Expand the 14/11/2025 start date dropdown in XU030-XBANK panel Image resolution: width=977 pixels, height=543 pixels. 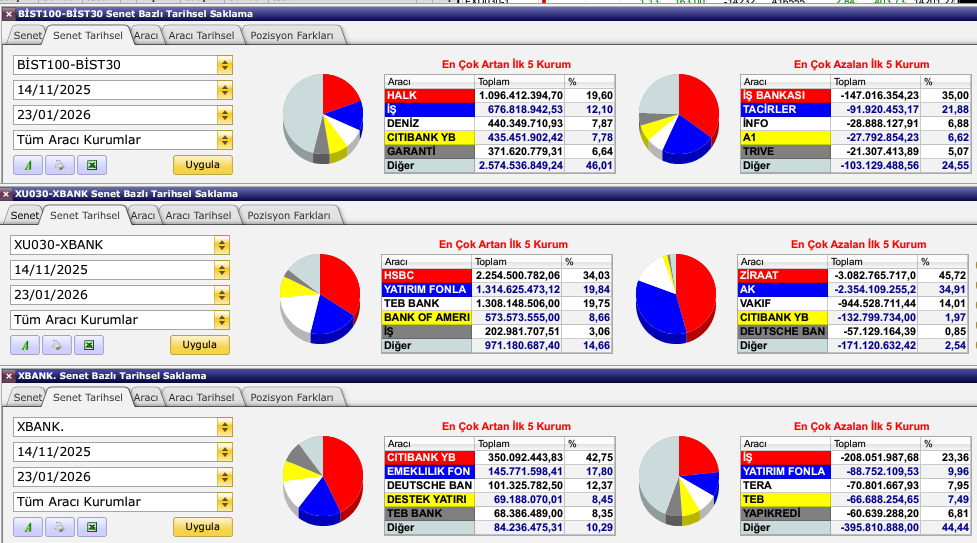222,270
